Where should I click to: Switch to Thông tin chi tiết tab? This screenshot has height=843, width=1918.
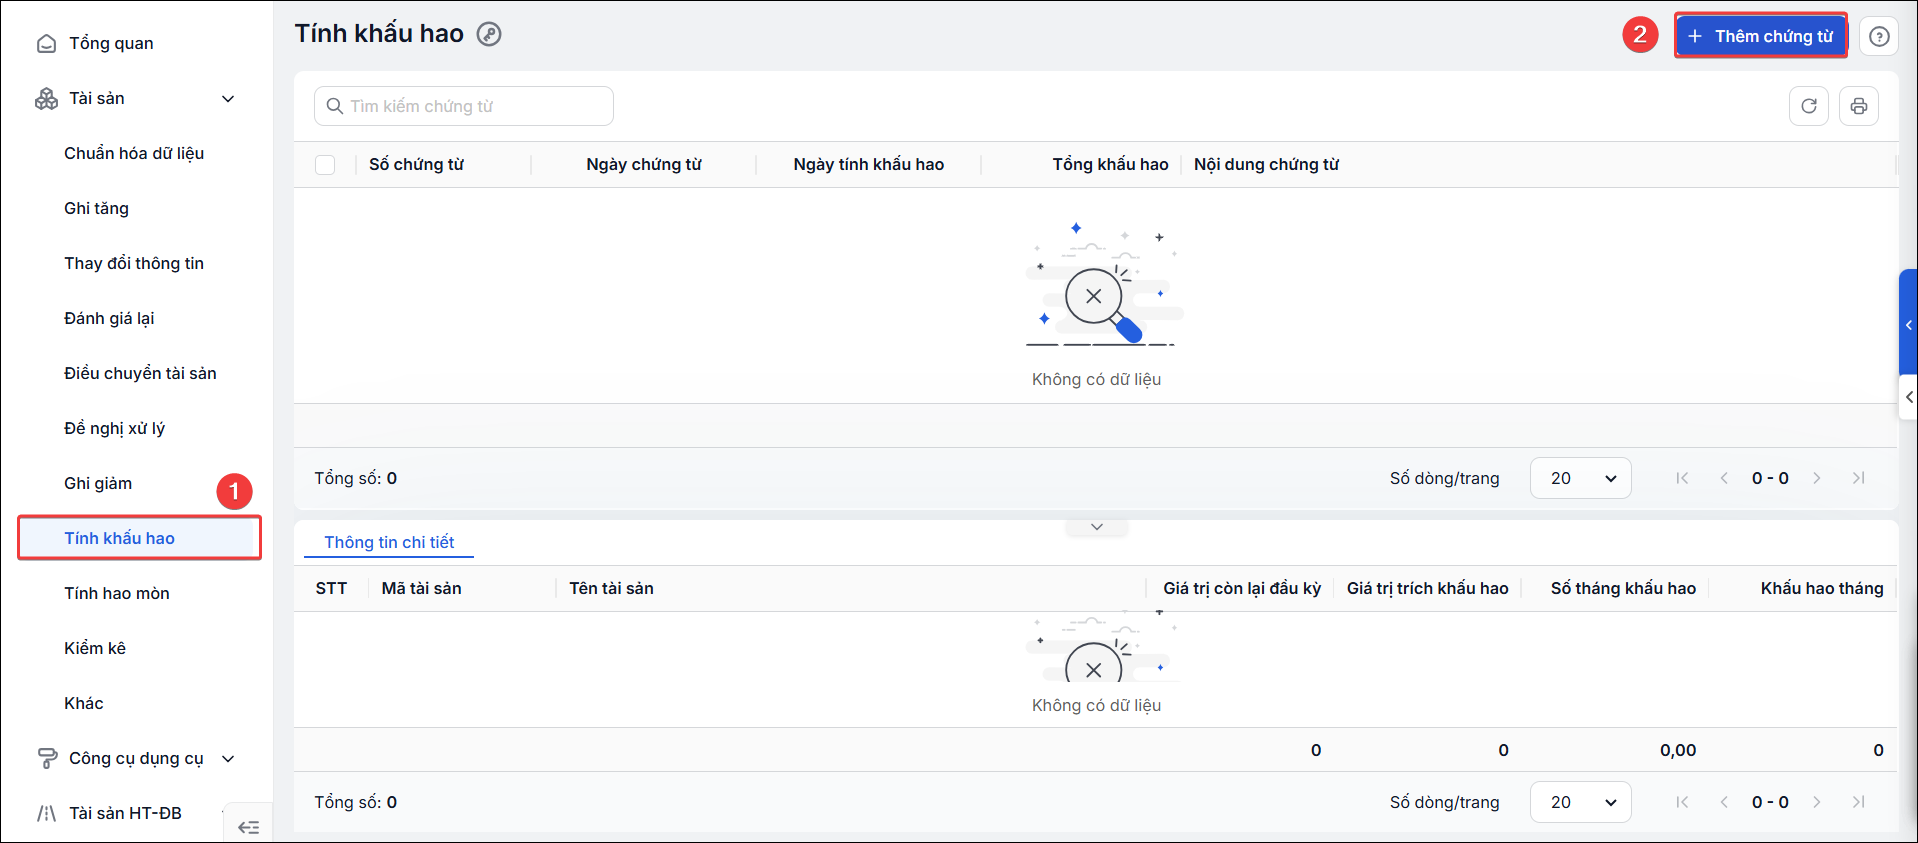point(389,542)
